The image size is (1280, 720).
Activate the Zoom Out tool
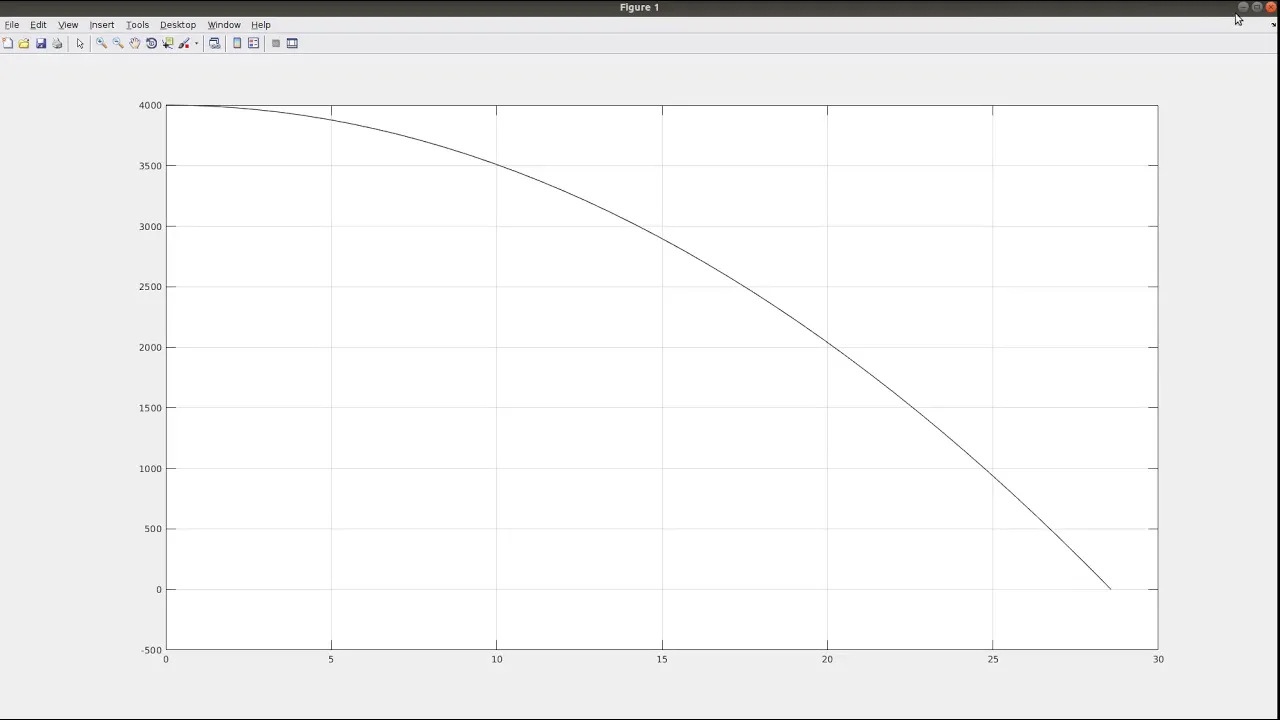[x=118, y=43]
